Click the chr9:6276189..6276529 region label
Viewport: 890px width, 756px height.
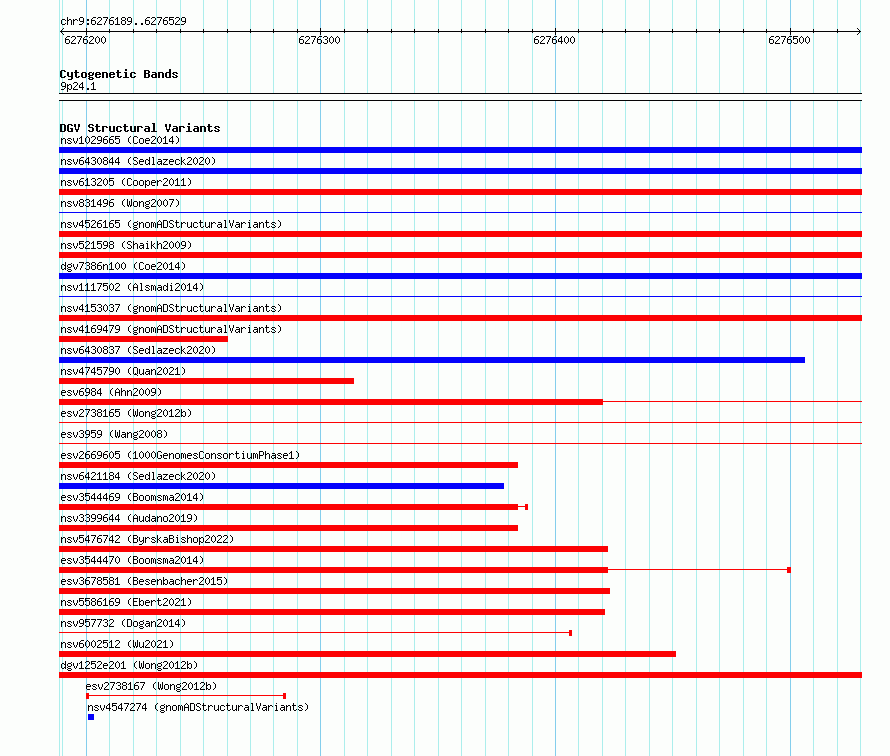point(123,21)
